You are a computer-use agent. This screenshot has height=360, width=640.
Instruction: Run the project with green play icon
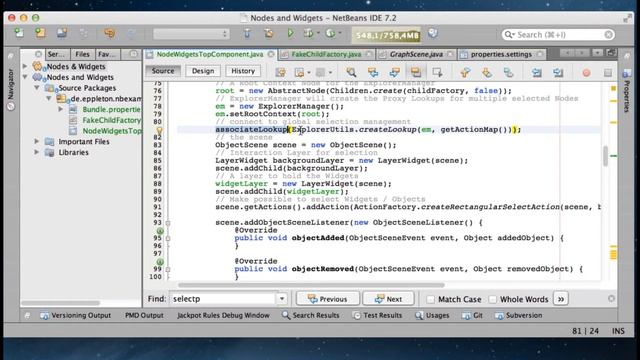click(x=290, y=33)
